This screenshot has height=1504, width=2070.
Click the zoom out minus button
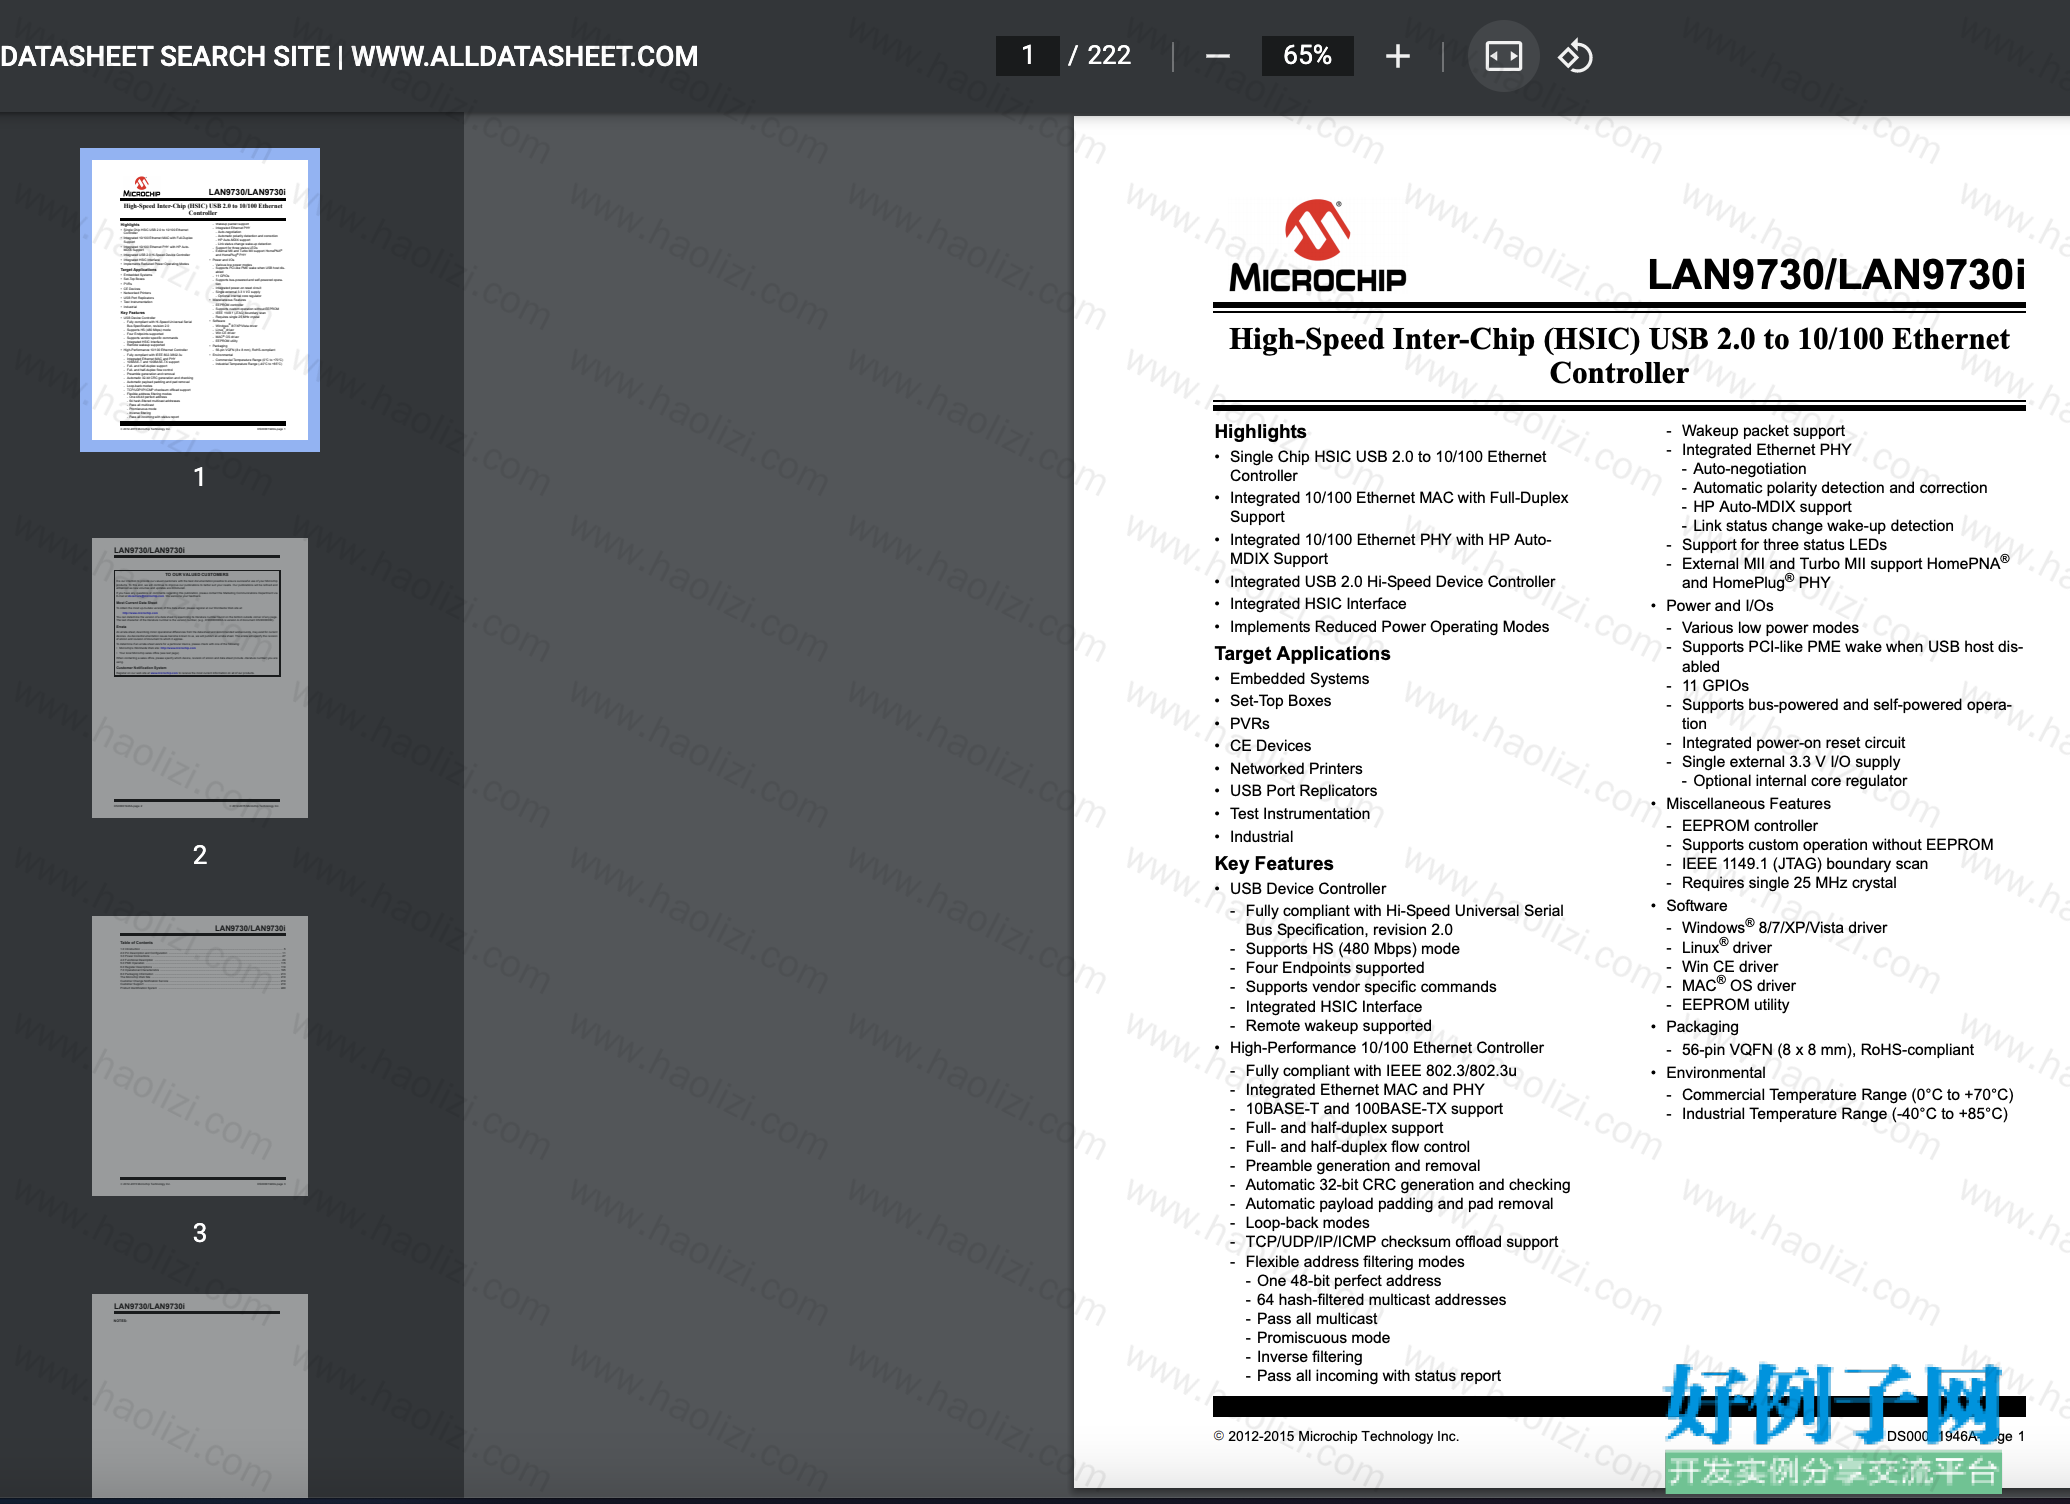coord(1217,56)
